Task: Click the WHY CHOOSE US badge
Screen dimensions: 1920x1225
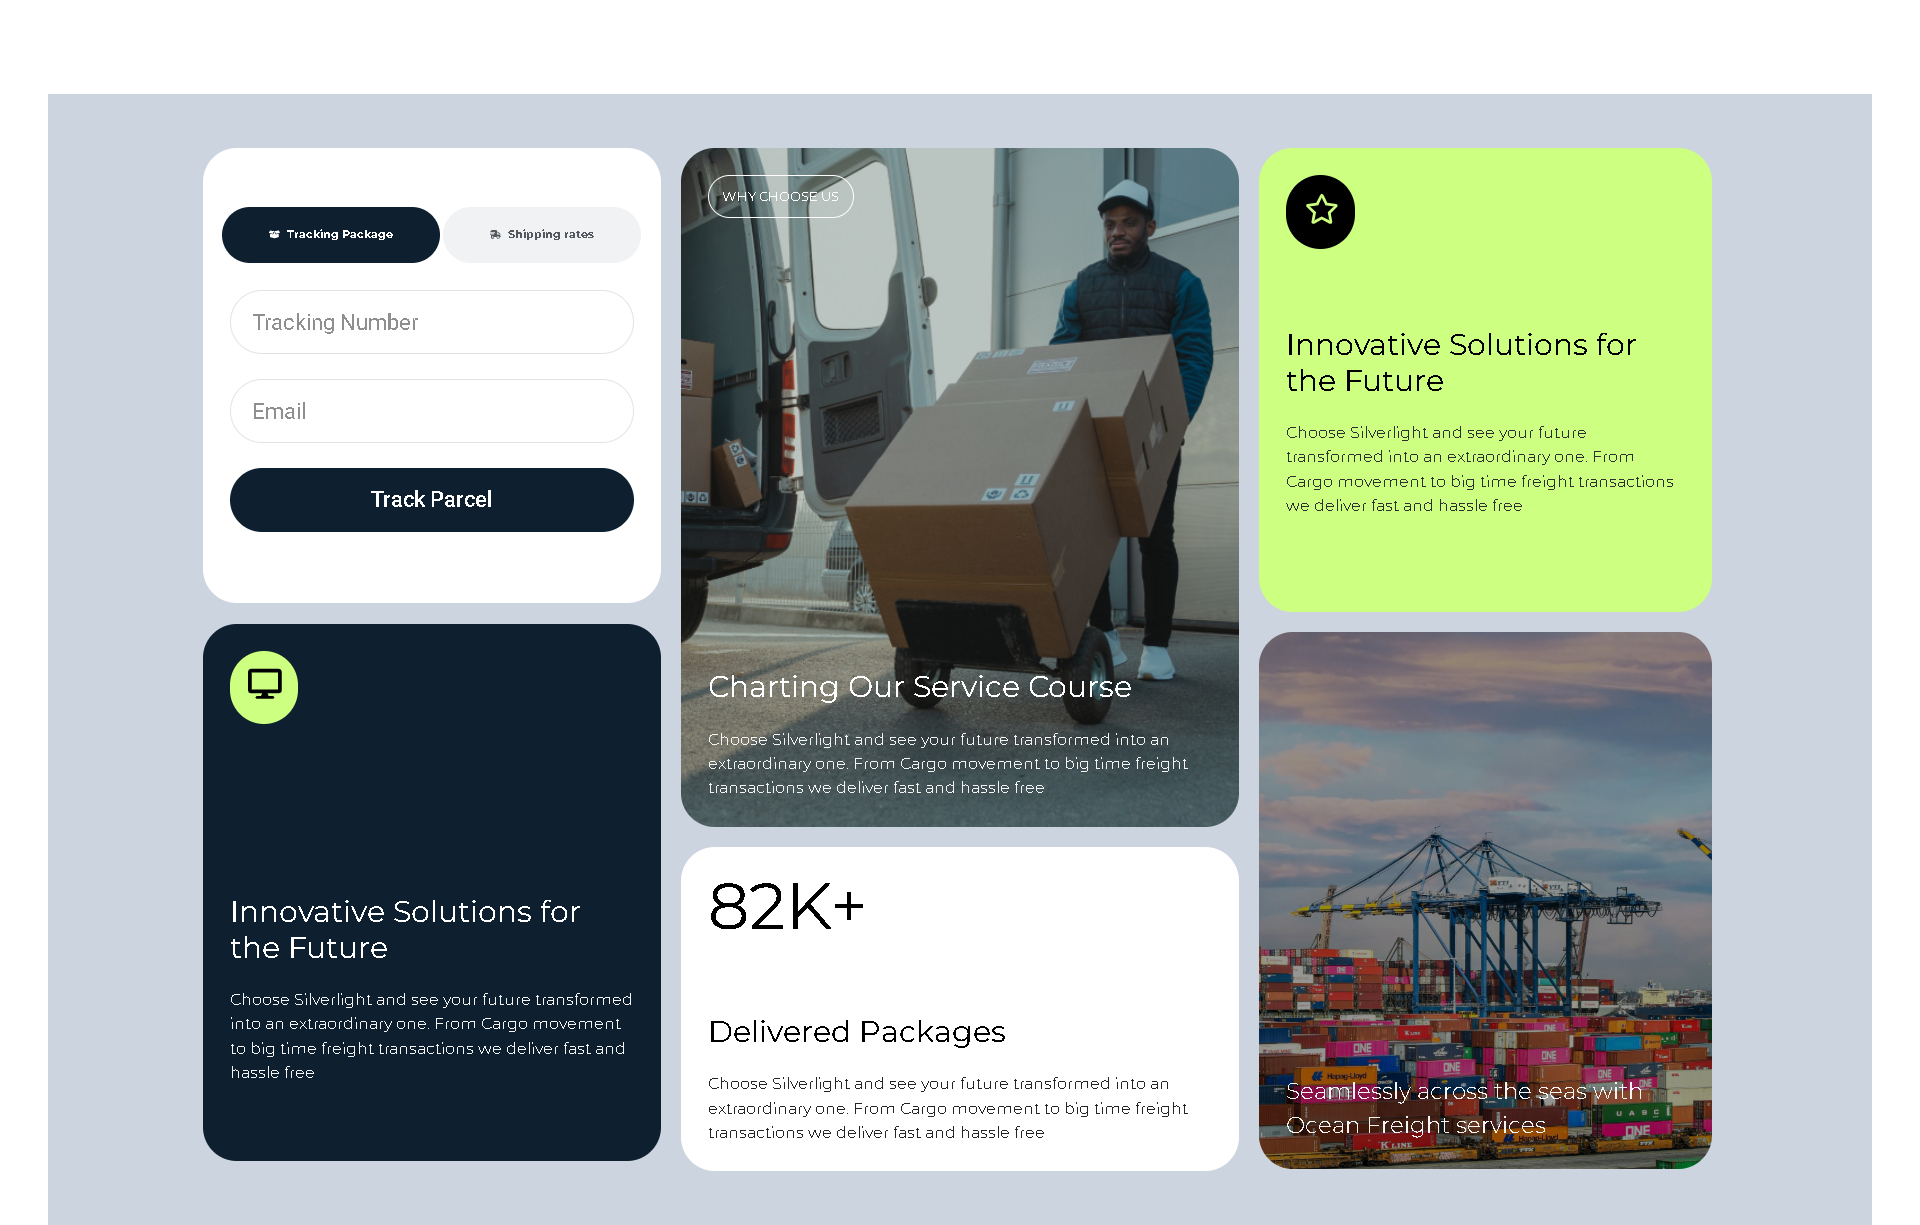Action: [x=780, y=197]
